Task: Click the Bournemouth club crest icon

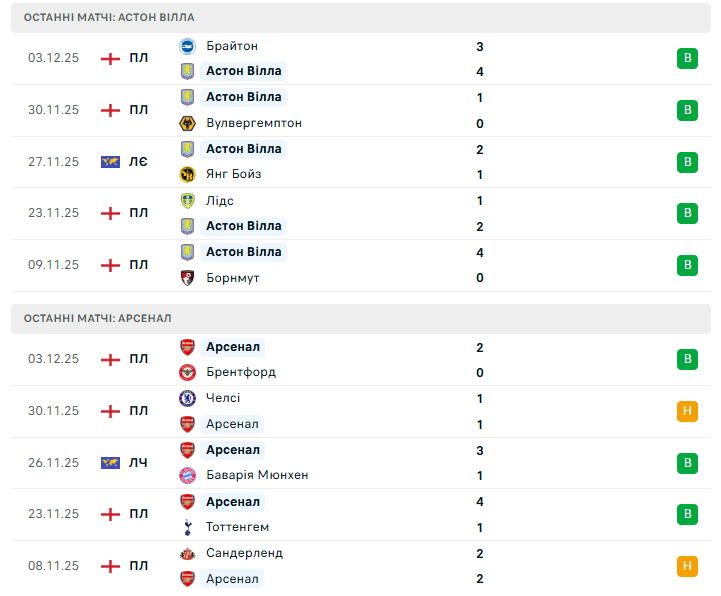Action: (187, 278)
